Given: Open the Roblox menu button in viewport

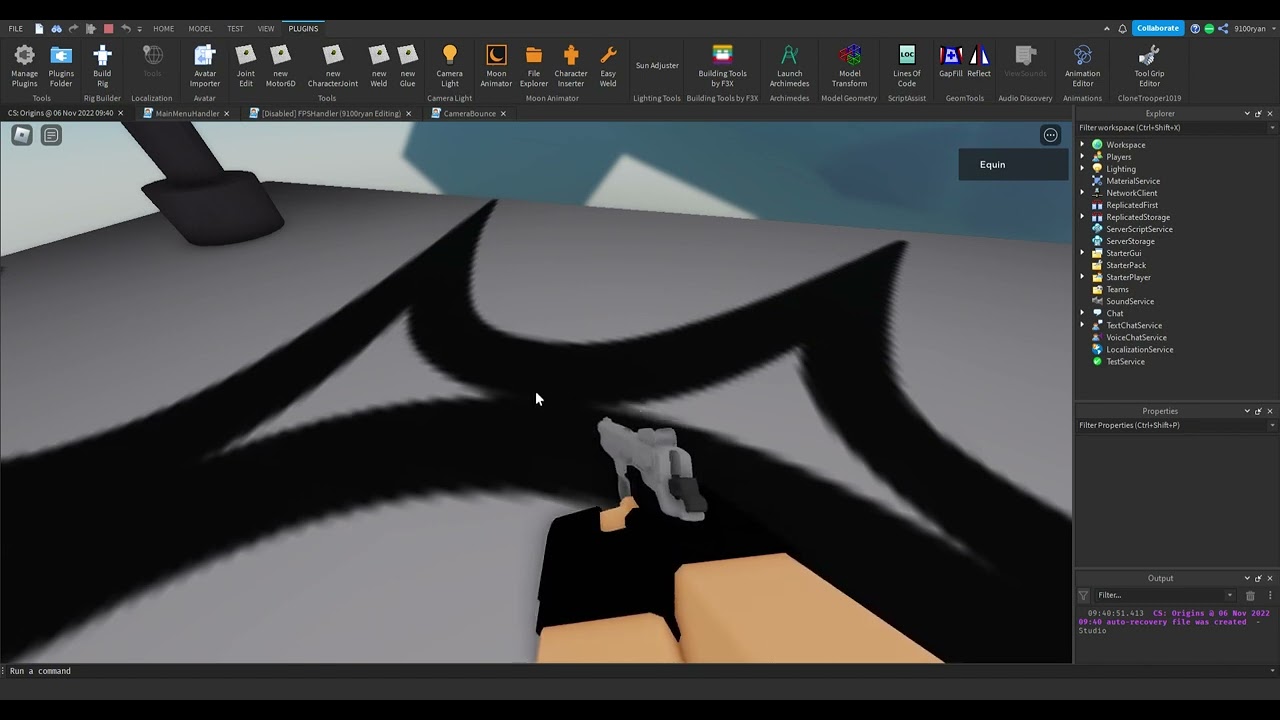Looking at the screenshot, I should tap(21, 135).
